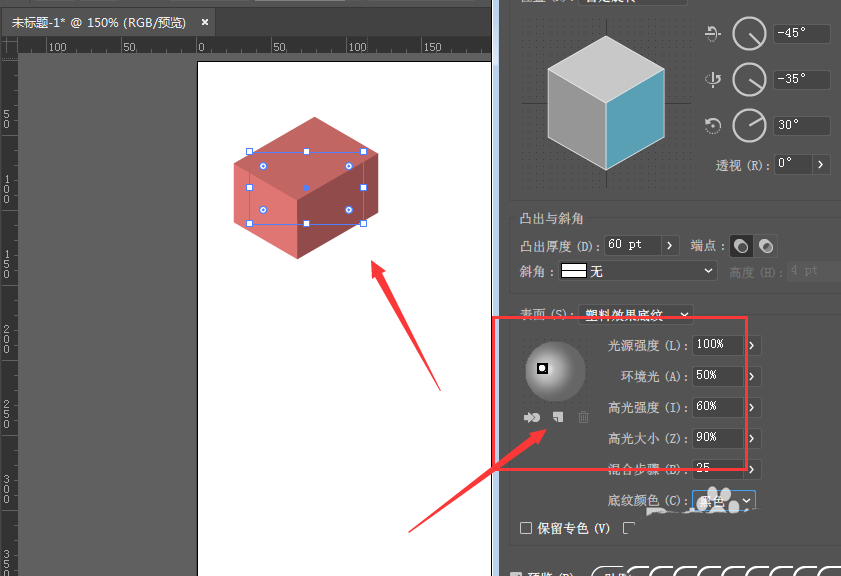
Task: Click the lighting sphere preview
Action: (555, 372)
